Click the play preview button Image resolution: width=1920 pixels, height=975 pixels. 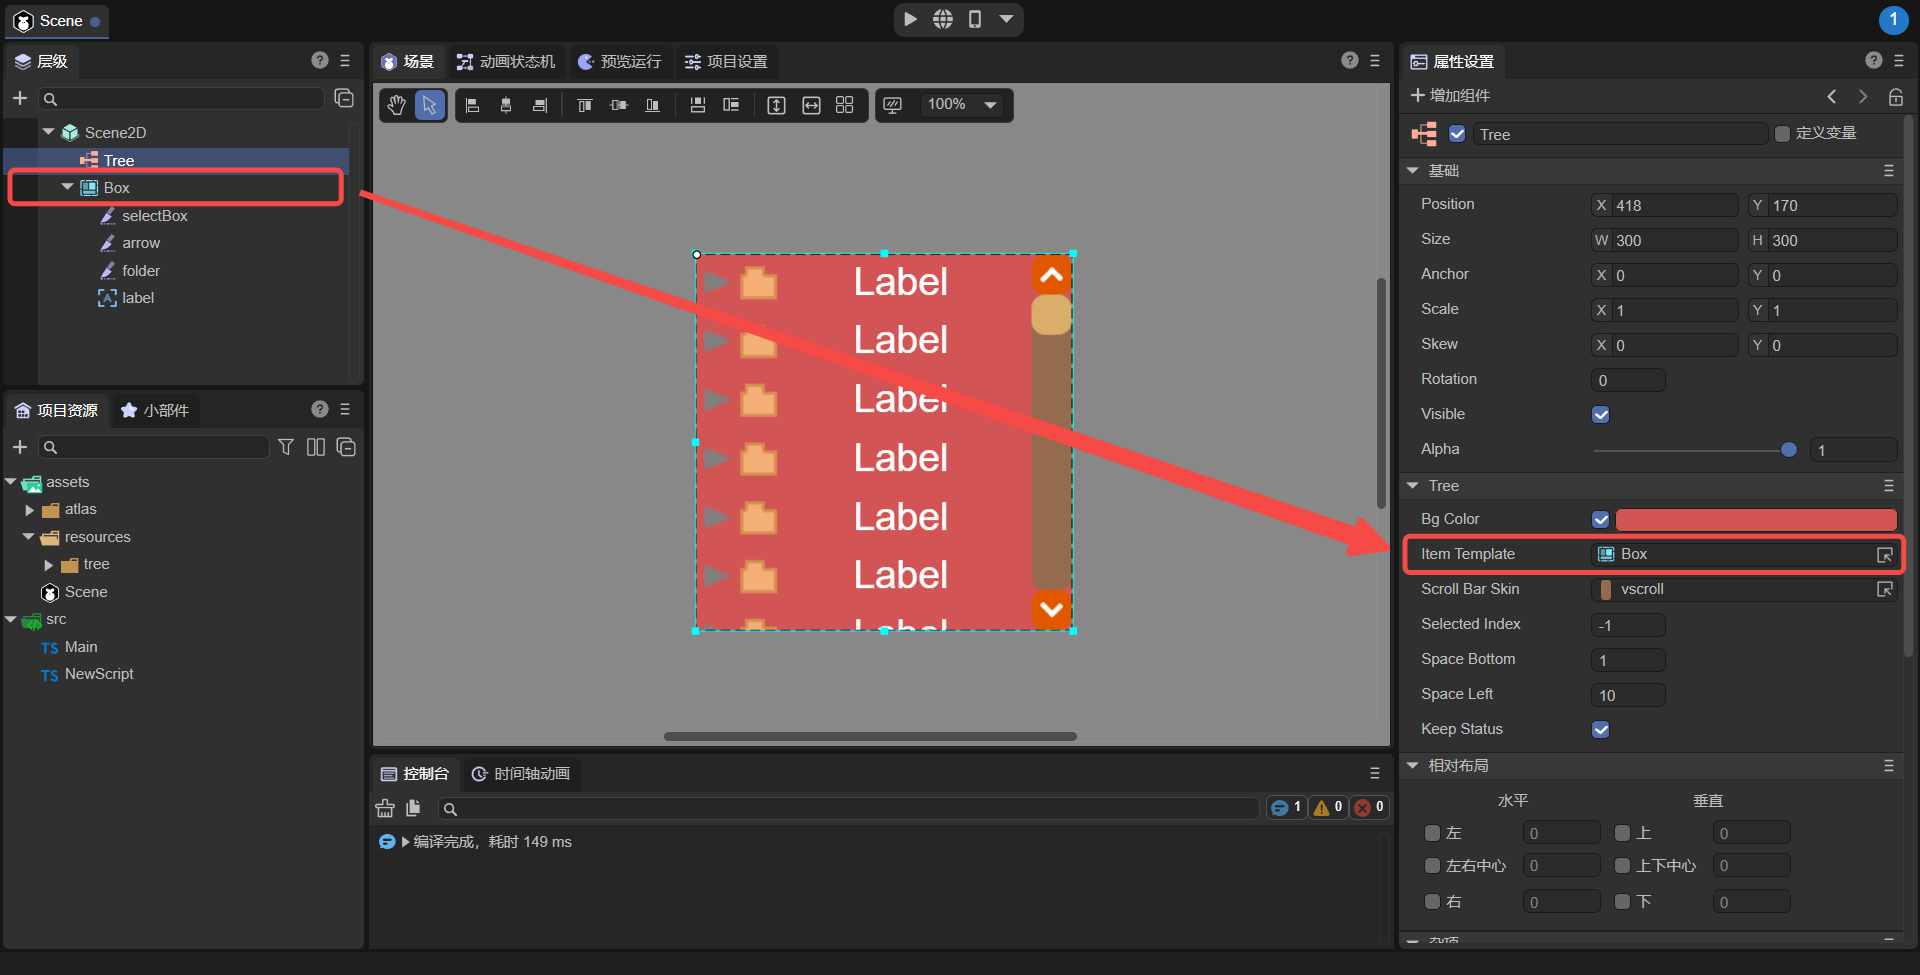(910, 19)
